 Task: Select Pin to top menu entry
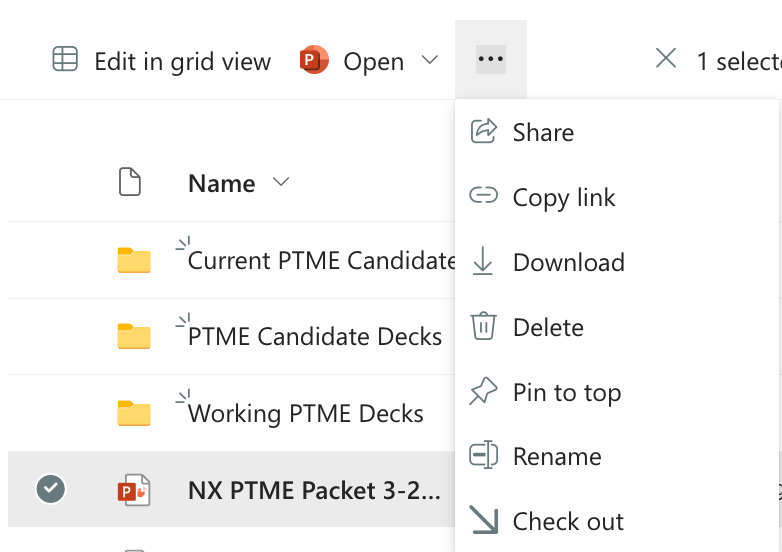pyautogui.click(x=566, y=392)
